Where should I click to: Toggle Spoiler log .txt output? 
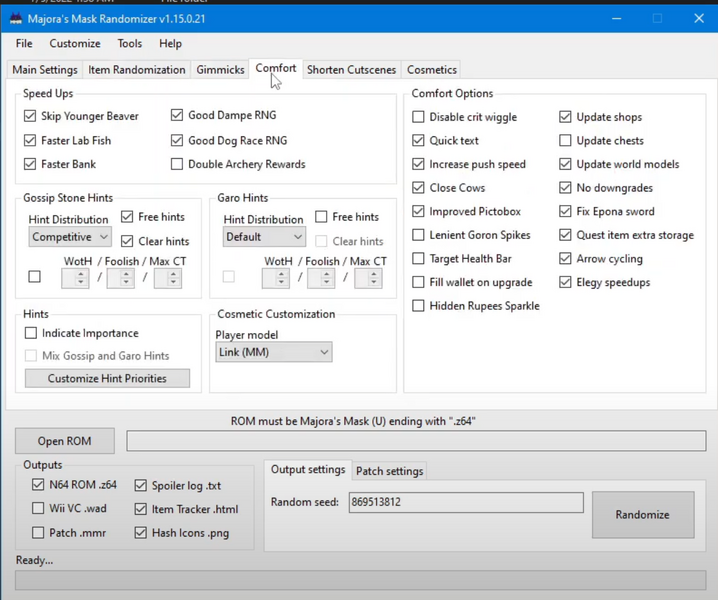141,485
